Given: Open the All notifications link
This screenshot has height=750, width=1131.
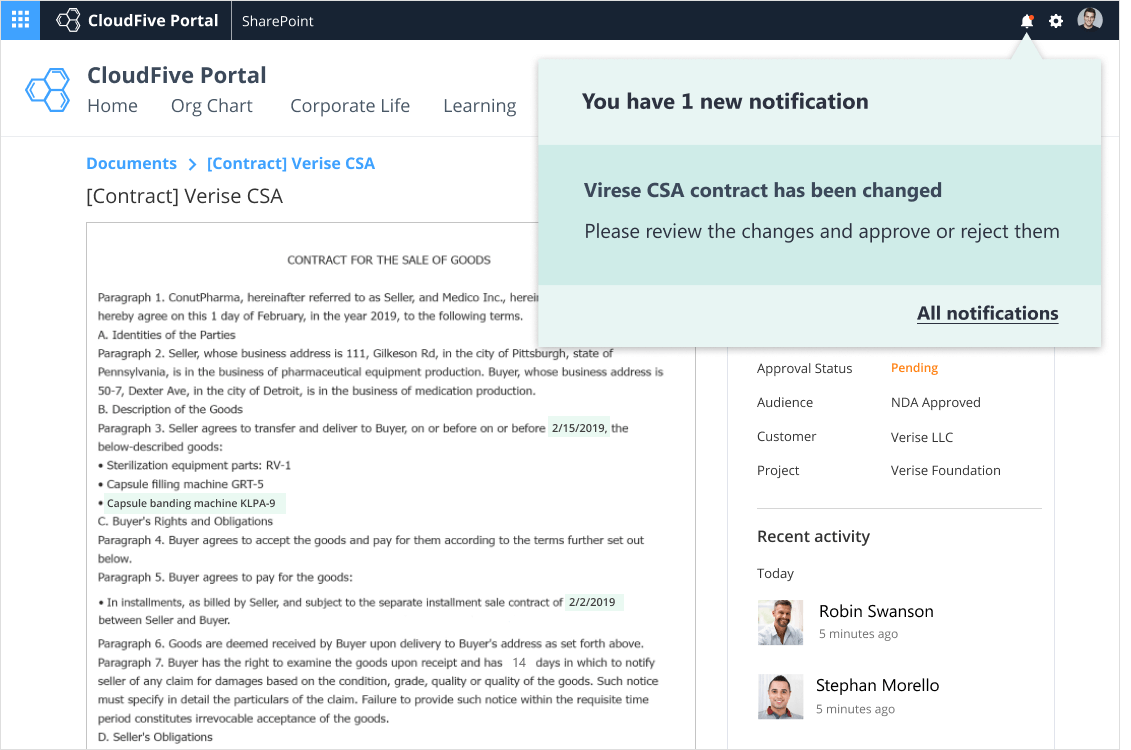Looking at the screenshot, I should click(x=987, y=313).
